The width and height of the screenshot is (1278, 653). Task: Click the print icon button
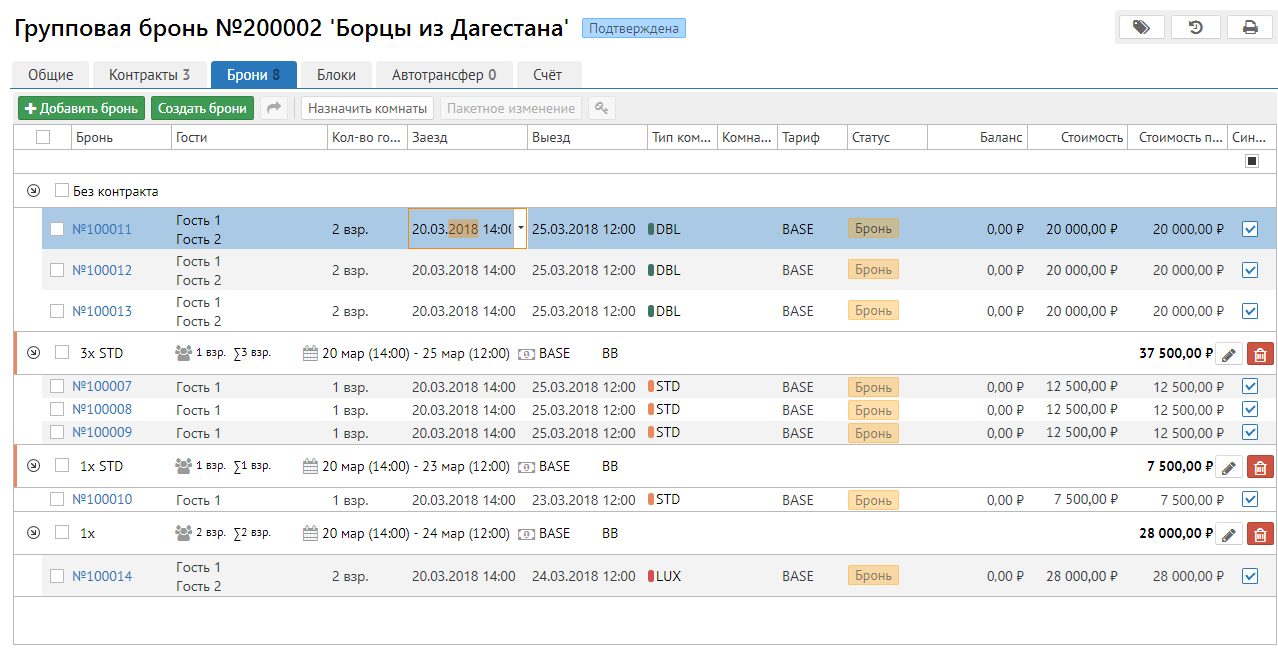click(x=1250, y=28)
